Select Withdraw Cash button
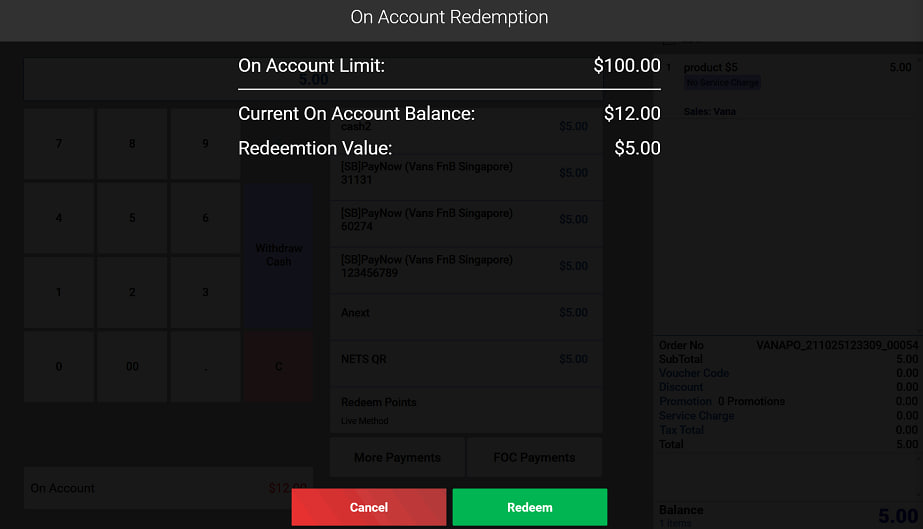The image size is (923, 529). 278,255
